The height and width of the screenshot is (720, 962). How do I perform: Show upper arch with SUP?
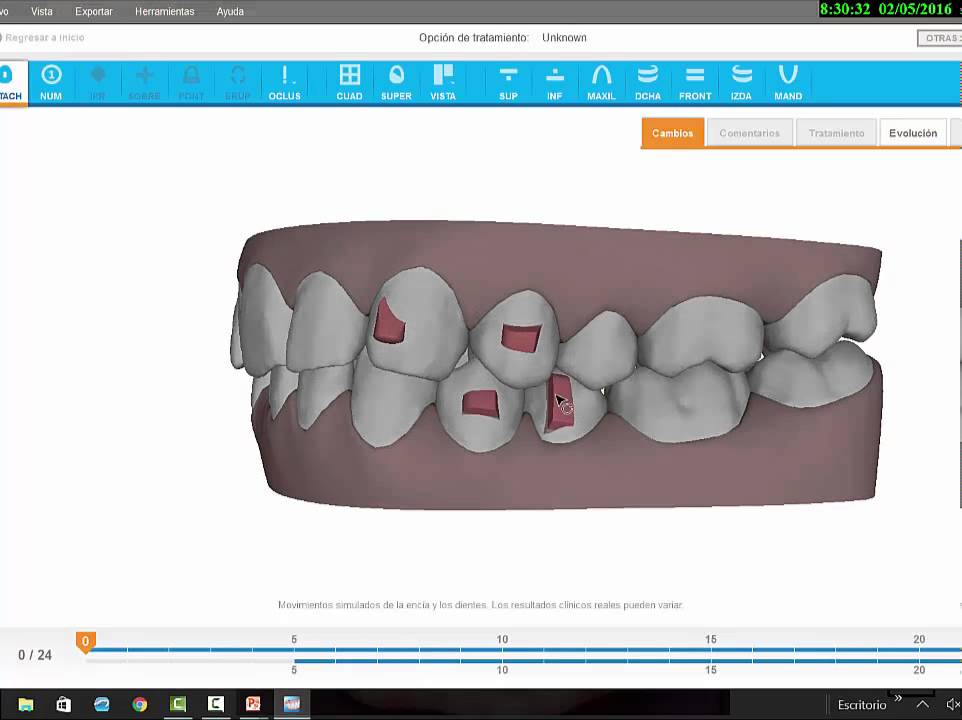[508, 83]
